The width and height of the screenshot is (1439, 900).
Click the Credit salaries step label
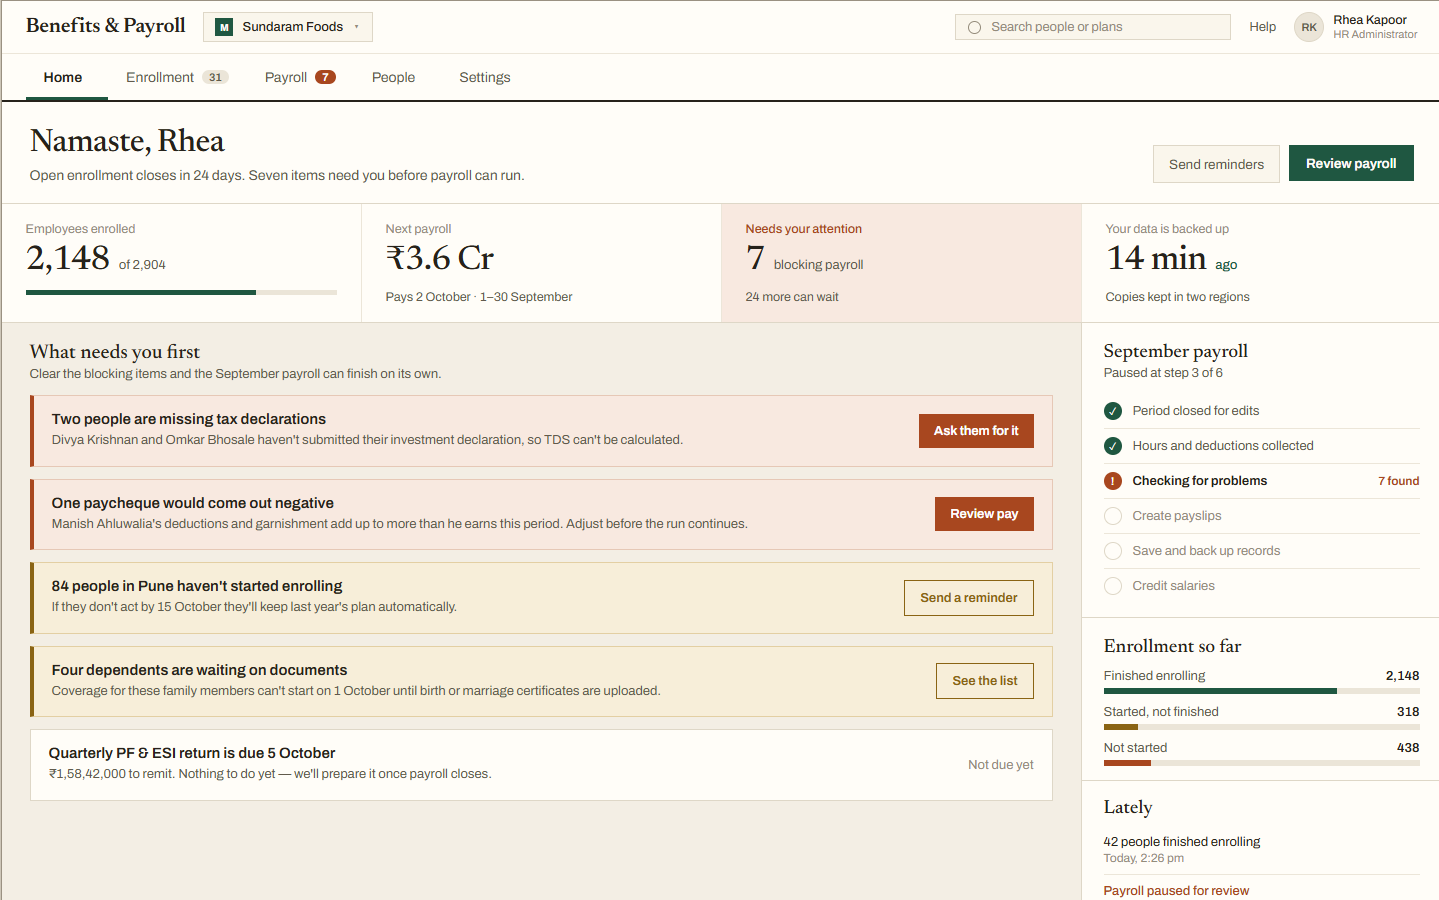[1174, 586]
